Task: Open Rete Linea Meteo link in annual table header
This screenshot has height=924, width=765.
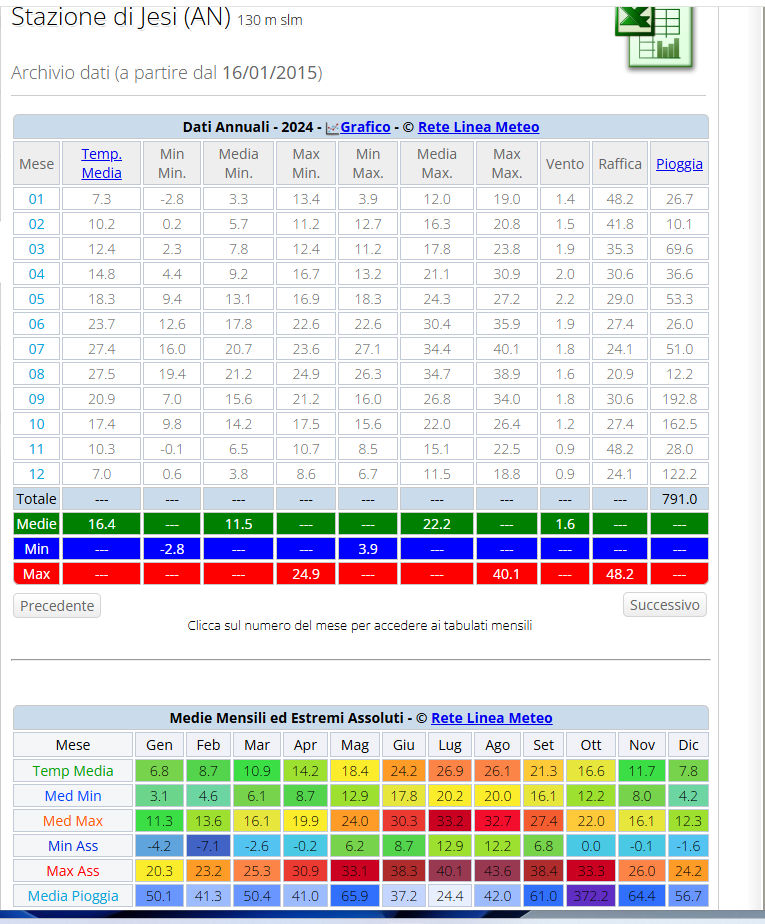Action: pos(478,127)
